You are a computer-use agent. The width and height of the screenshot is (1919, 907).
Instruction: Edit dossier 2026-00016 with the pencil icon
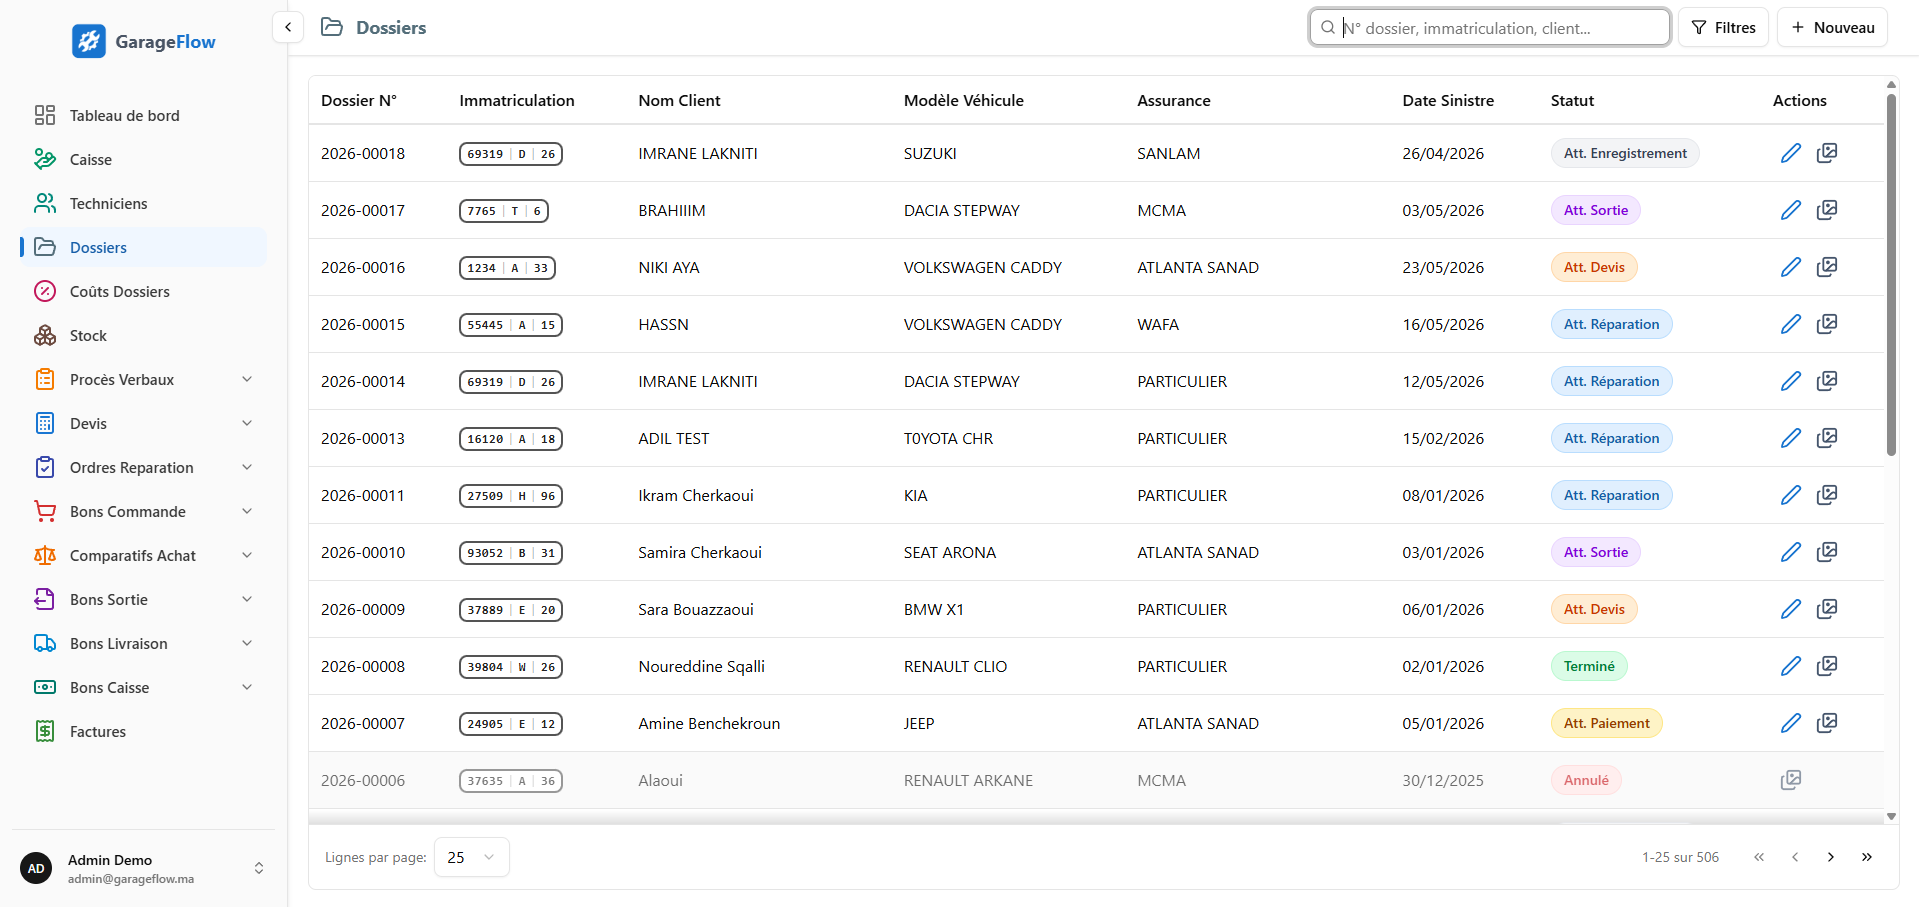click(1791, 267)
